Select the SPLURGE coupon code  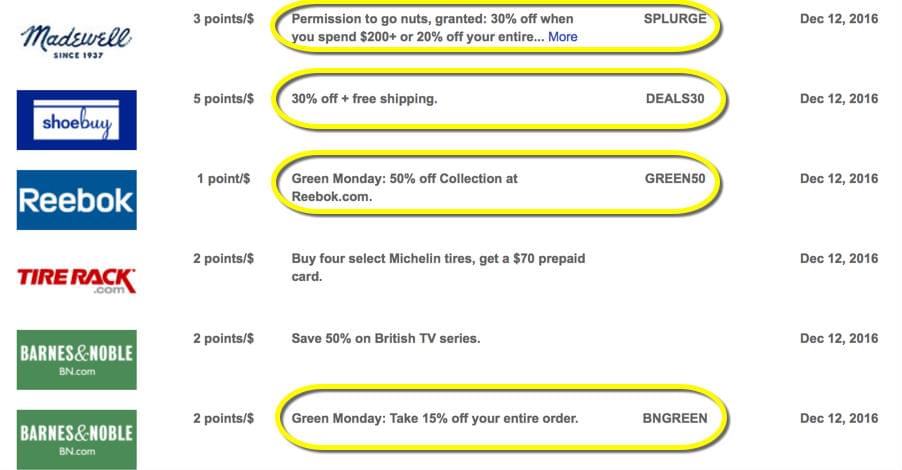point(675,19)
